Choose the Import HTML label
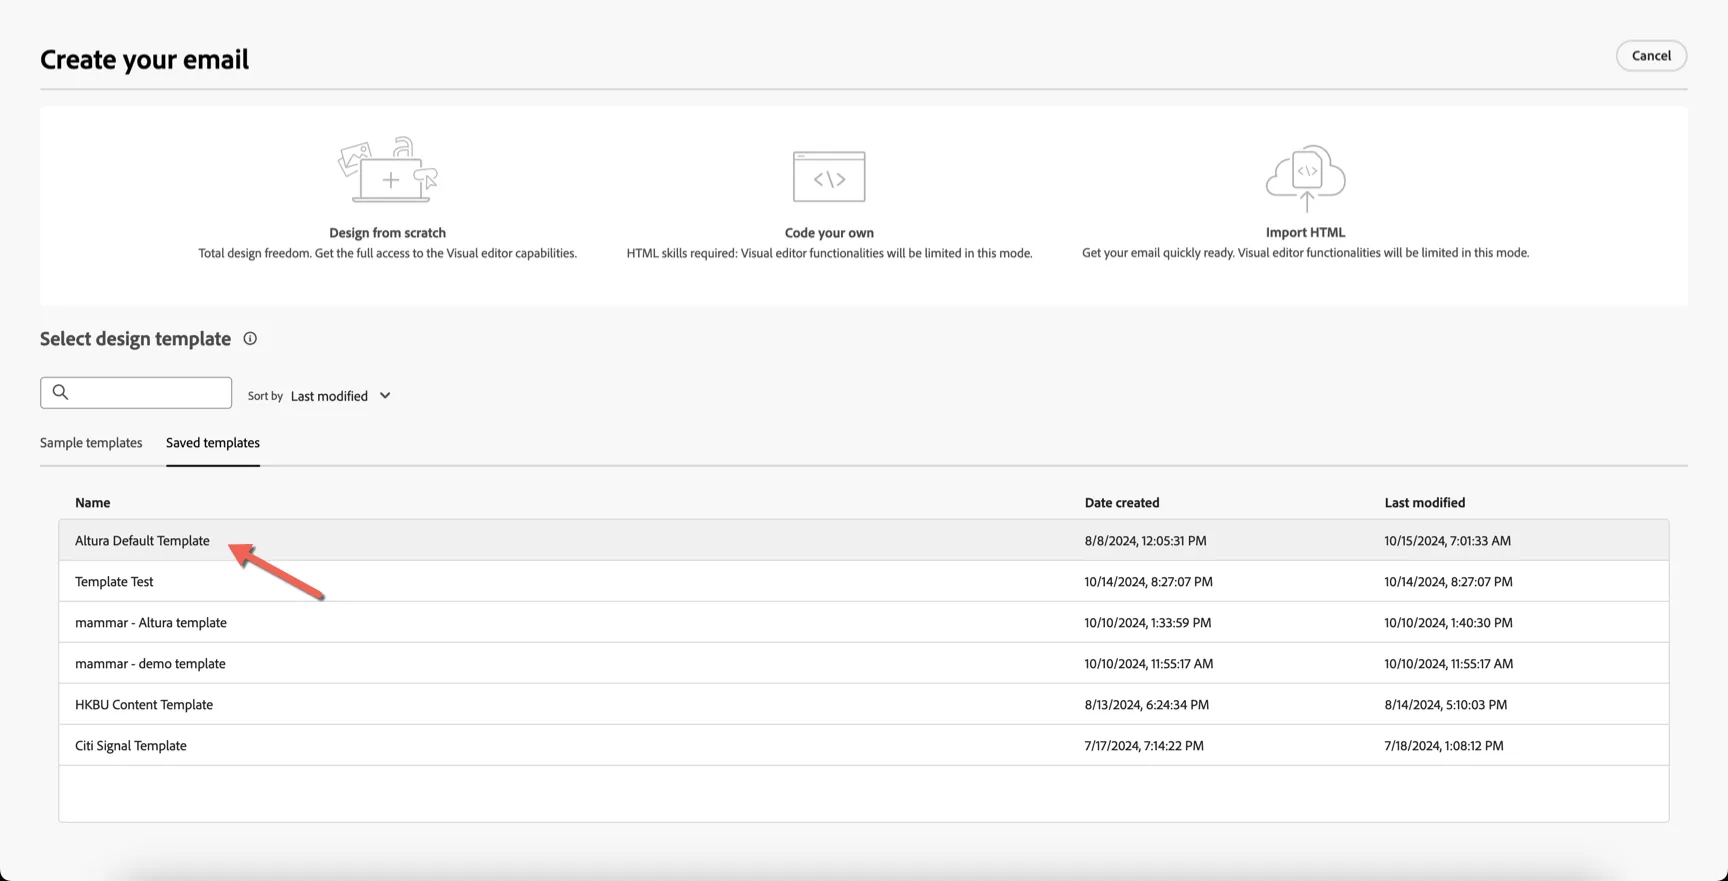This screenshot has height=881, width=1728. click(x=1305, y=232)
